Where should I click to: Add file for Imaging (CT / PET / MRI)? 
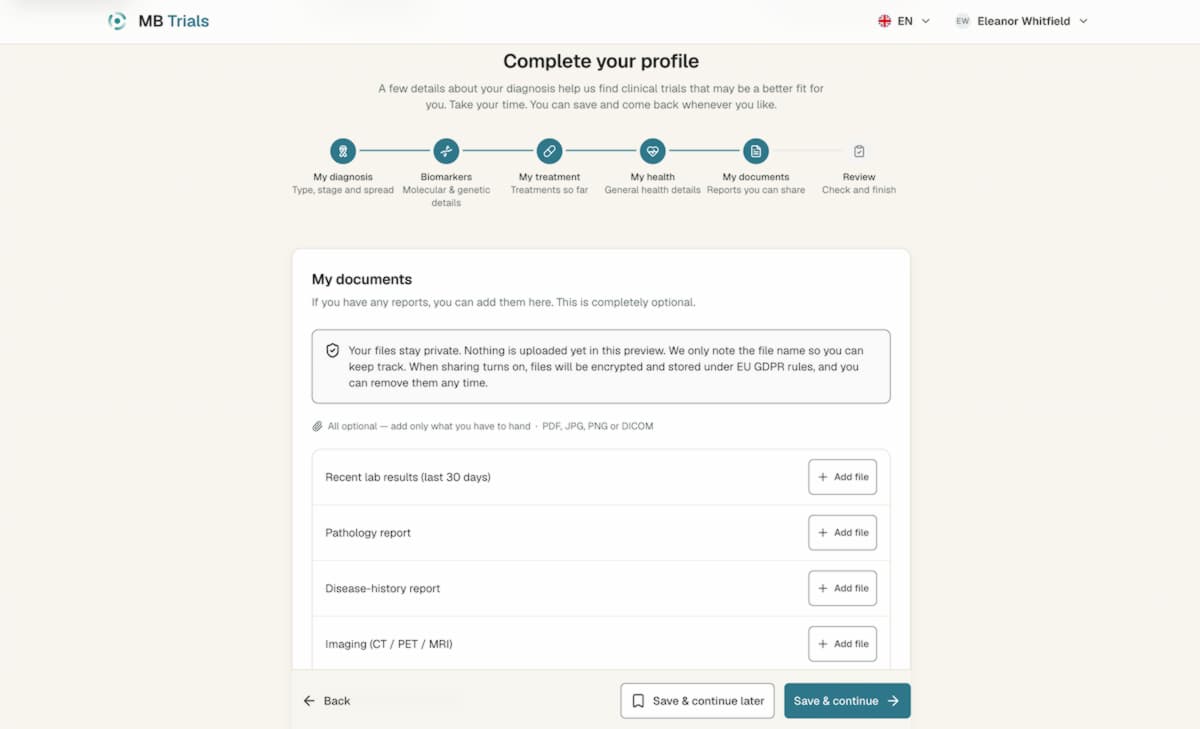click(x=843, y=644)
